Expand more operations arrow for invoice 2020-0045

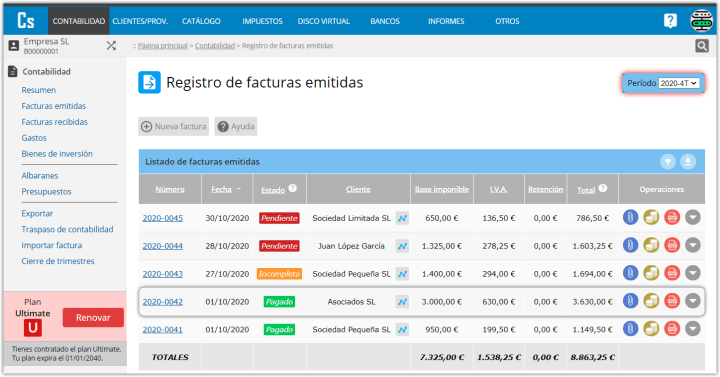pyautogui.click(x=692, y=217)
